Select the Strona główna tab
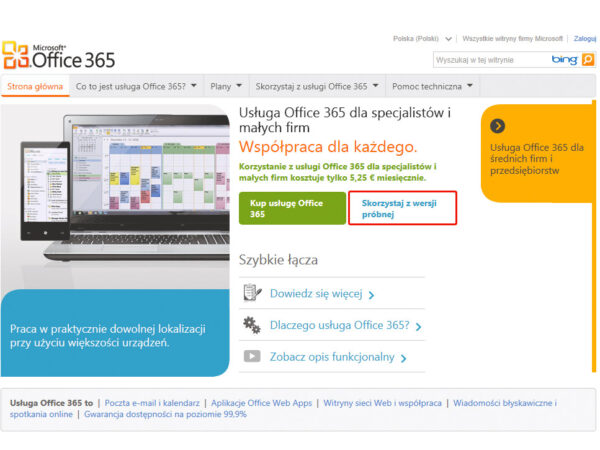 tap(35, 87)
